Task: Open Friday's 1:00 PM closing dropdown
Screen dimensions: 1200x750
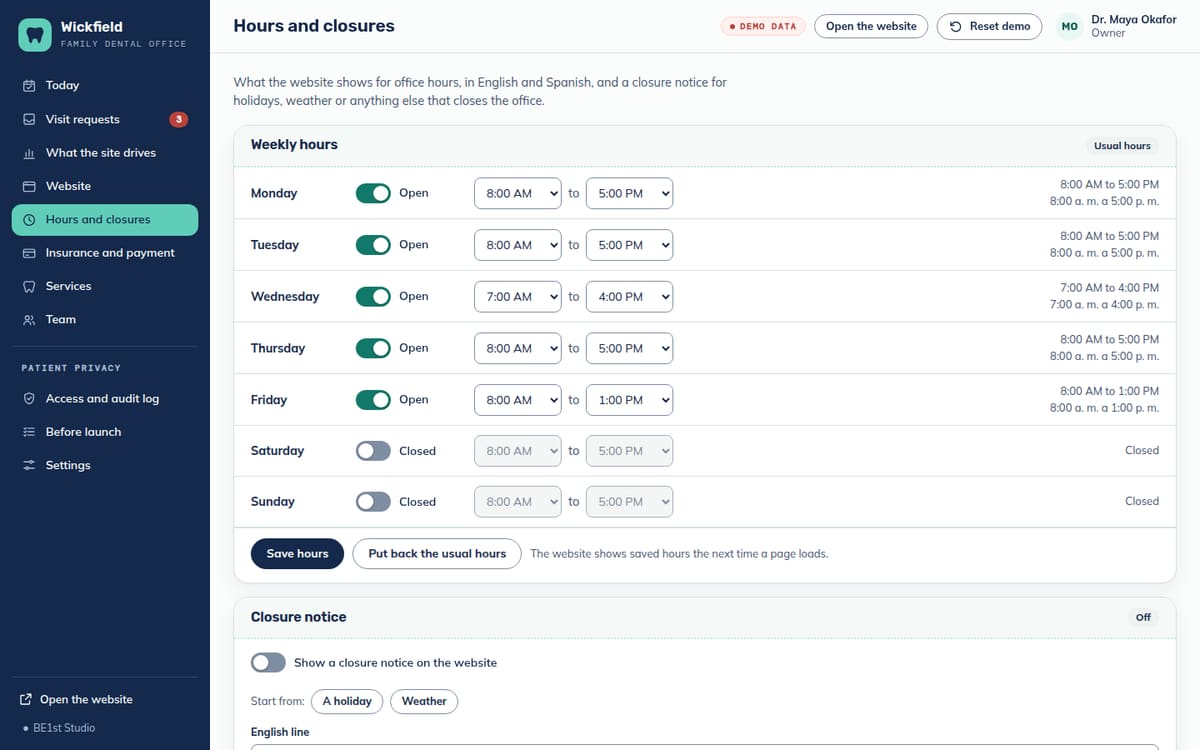Action: [x=630, y=400]
